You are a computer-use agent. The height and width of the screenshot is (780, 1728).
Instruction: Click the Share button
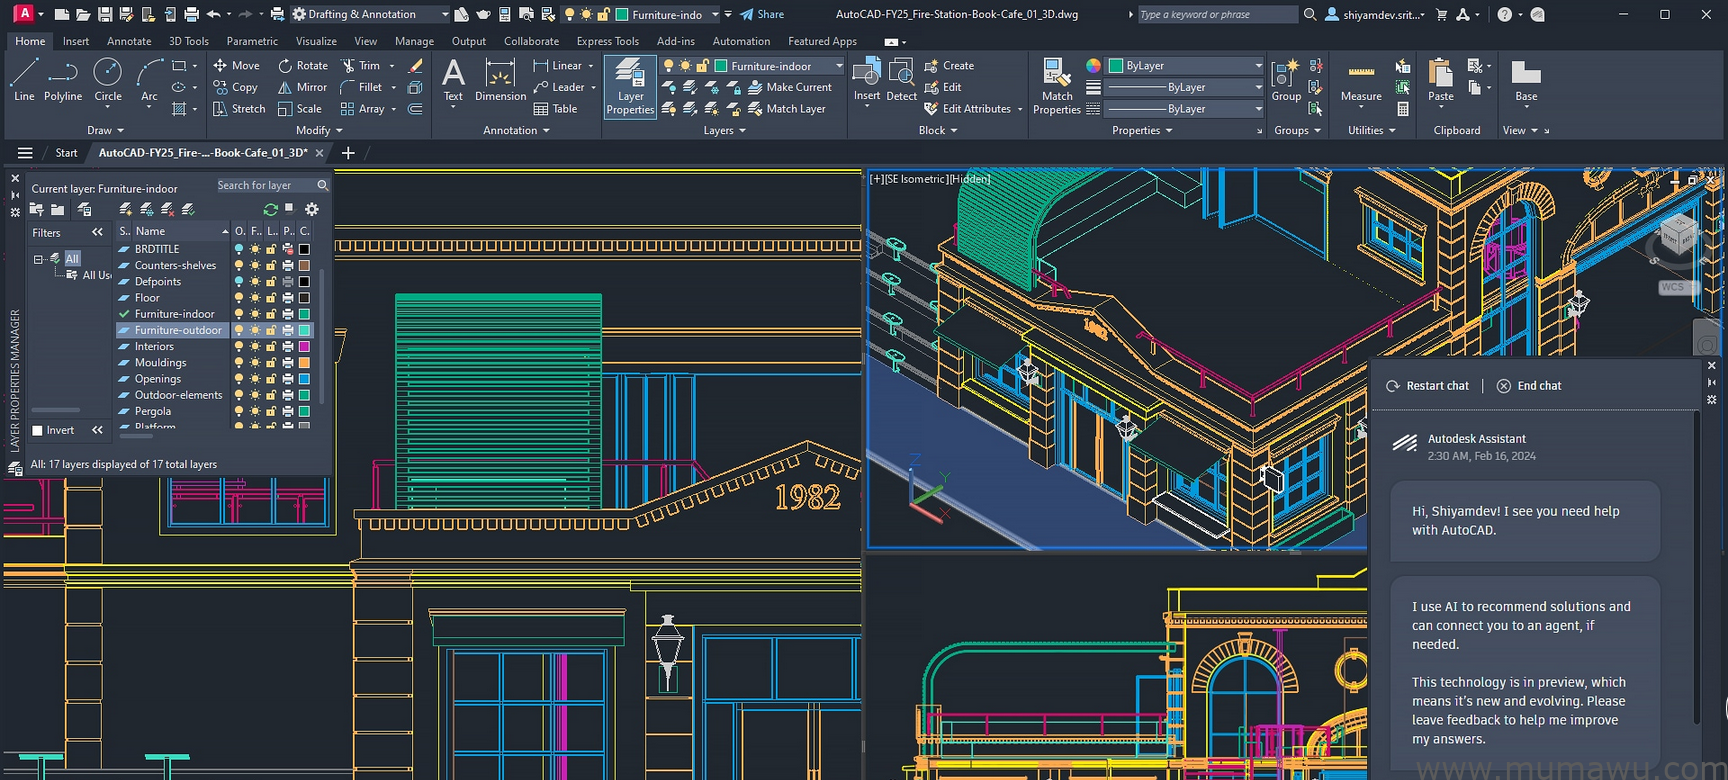point(762,14)
